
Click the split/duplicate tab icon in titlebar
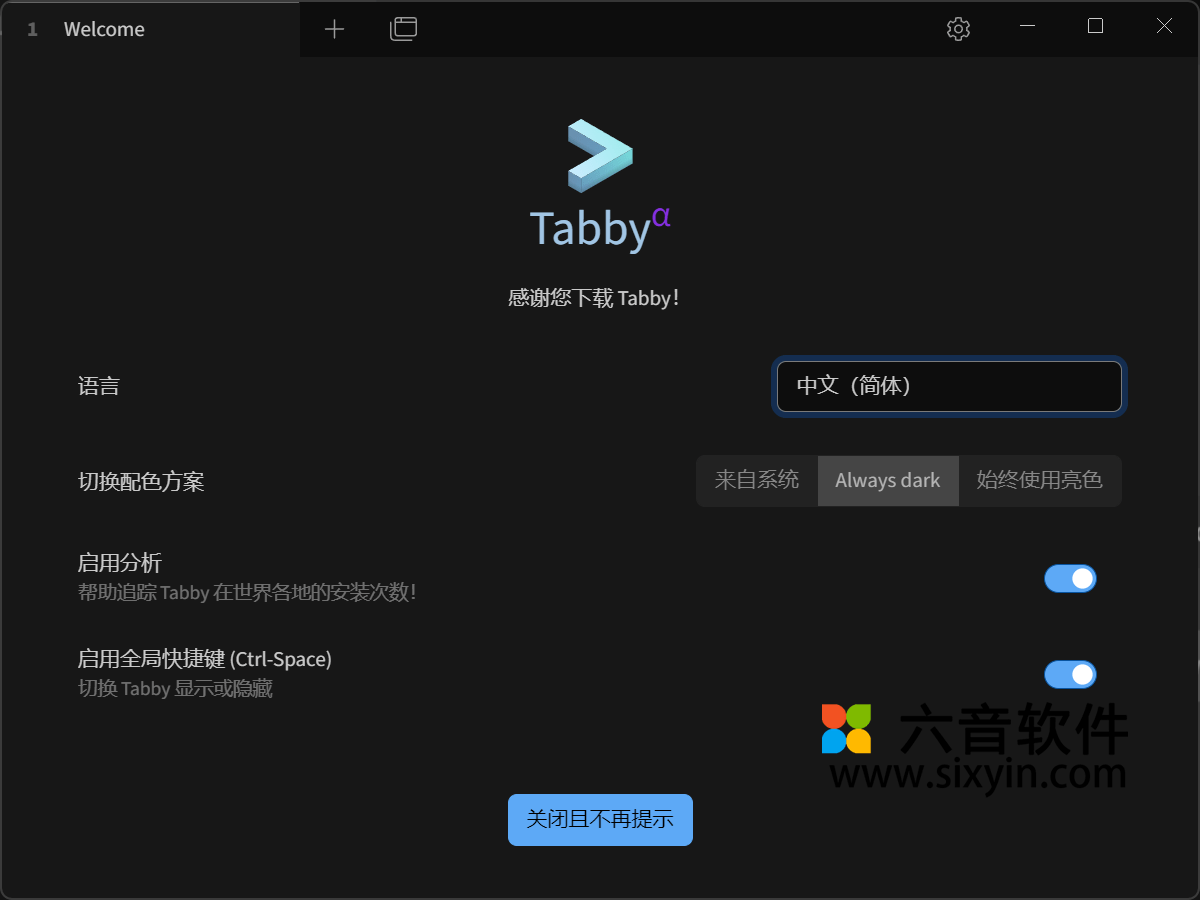coord(403,28)
